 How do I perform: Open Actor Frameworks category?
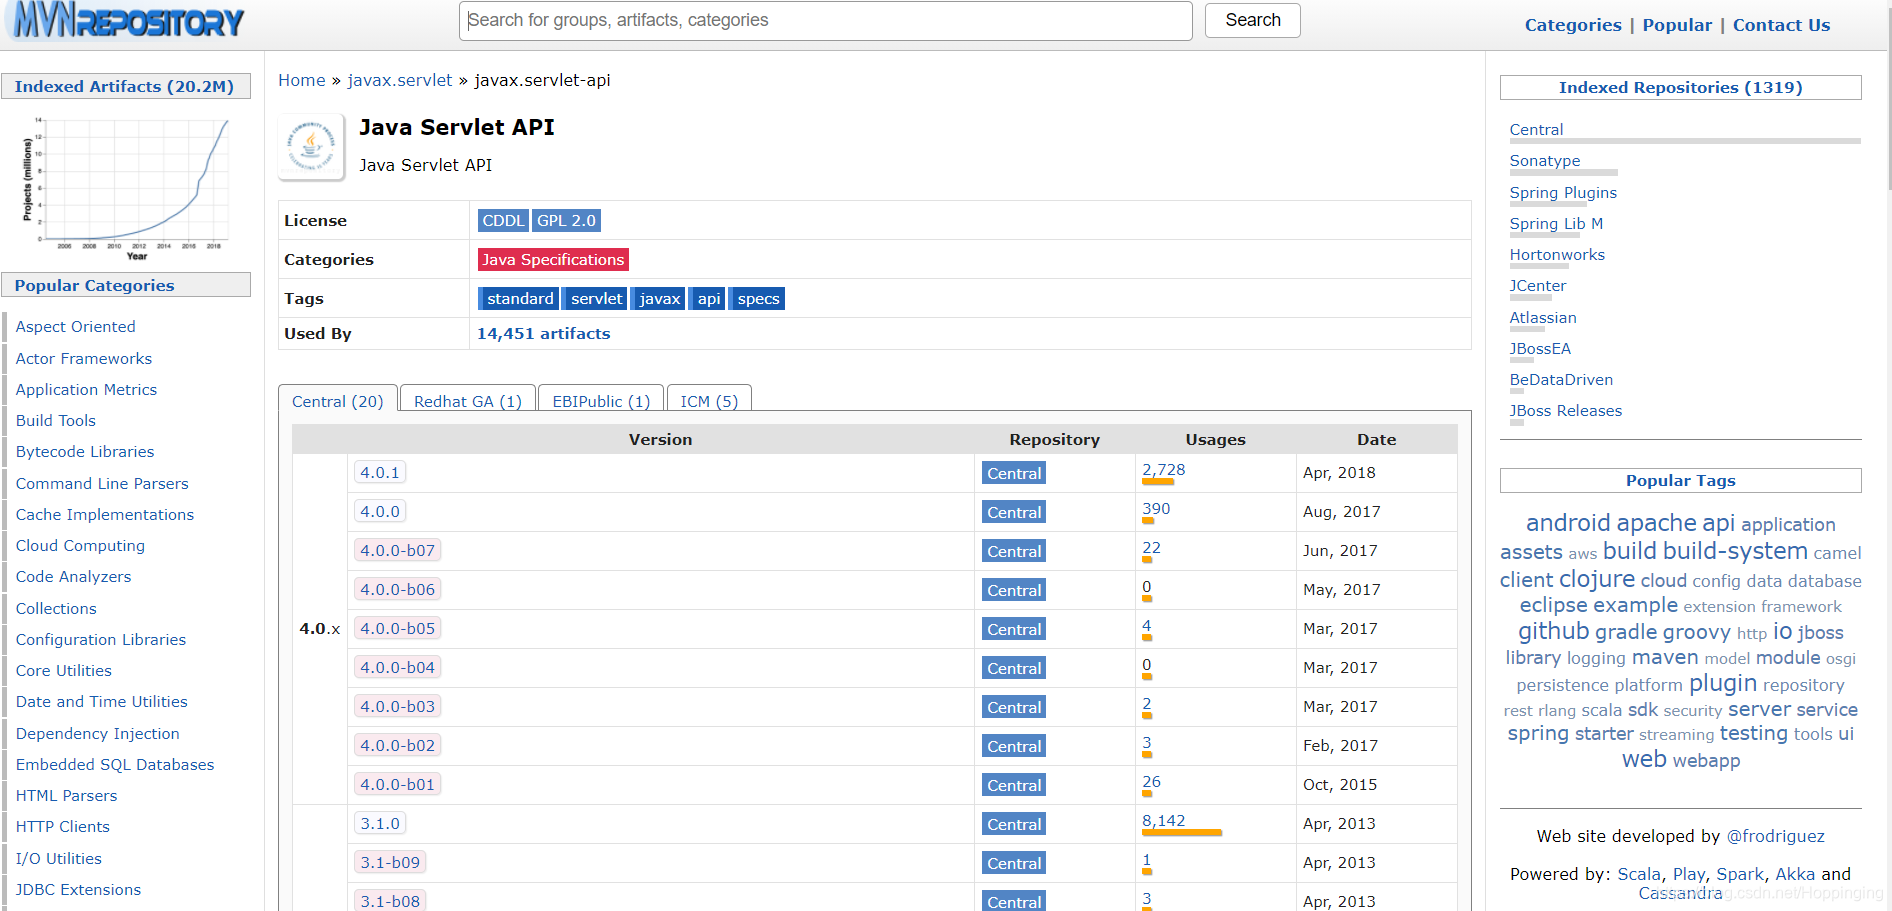(x=84, y=358)
